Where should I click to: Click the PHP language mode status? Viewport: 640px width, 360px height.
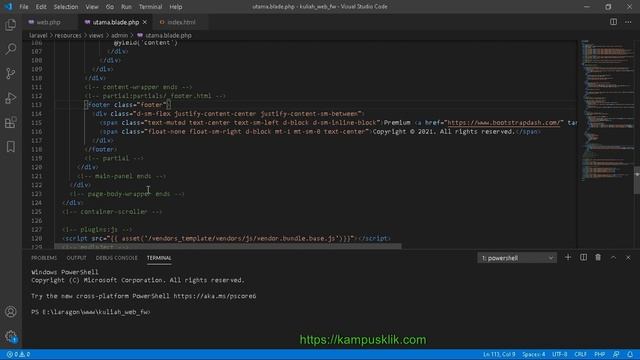click(x=599, y=354)
